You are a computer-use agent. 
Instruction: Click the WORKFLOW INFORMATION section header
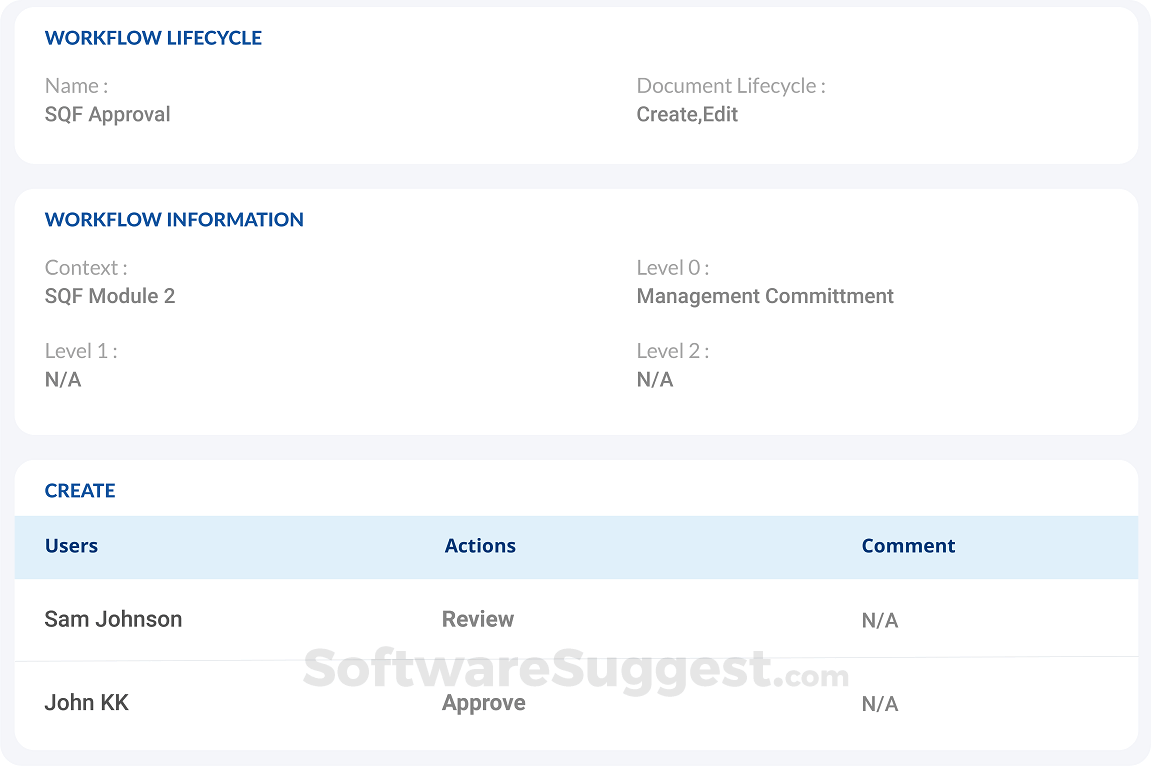click(174, 219)
